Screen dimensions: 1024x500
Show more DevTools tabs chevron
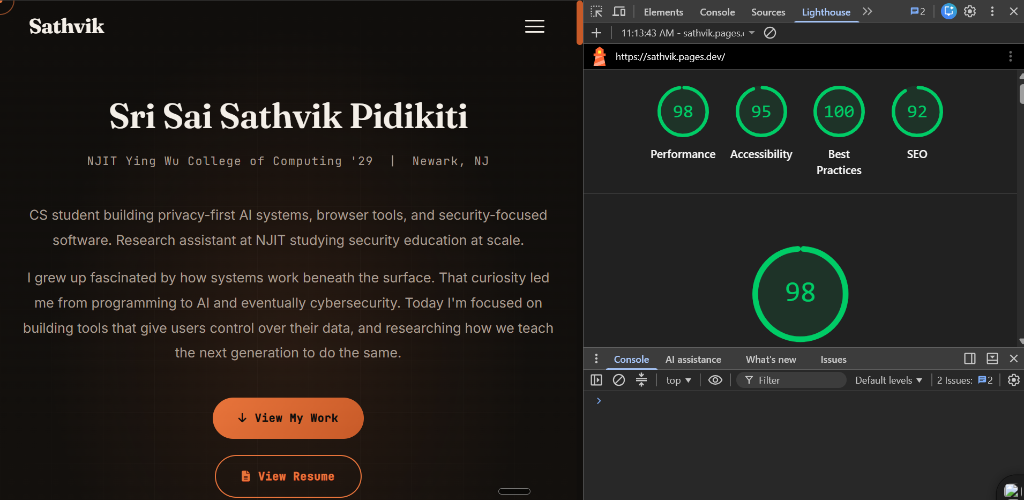[867, 12]
